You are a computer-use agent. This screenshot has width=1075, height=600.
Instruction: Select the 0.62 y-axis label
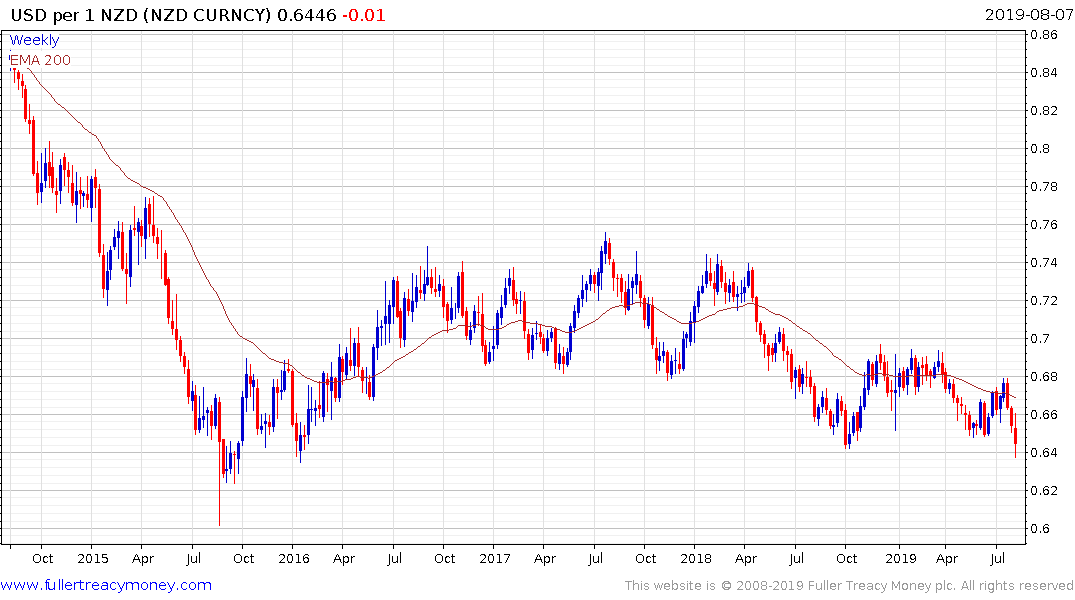pyautogui.click(x=1044, y=490)
